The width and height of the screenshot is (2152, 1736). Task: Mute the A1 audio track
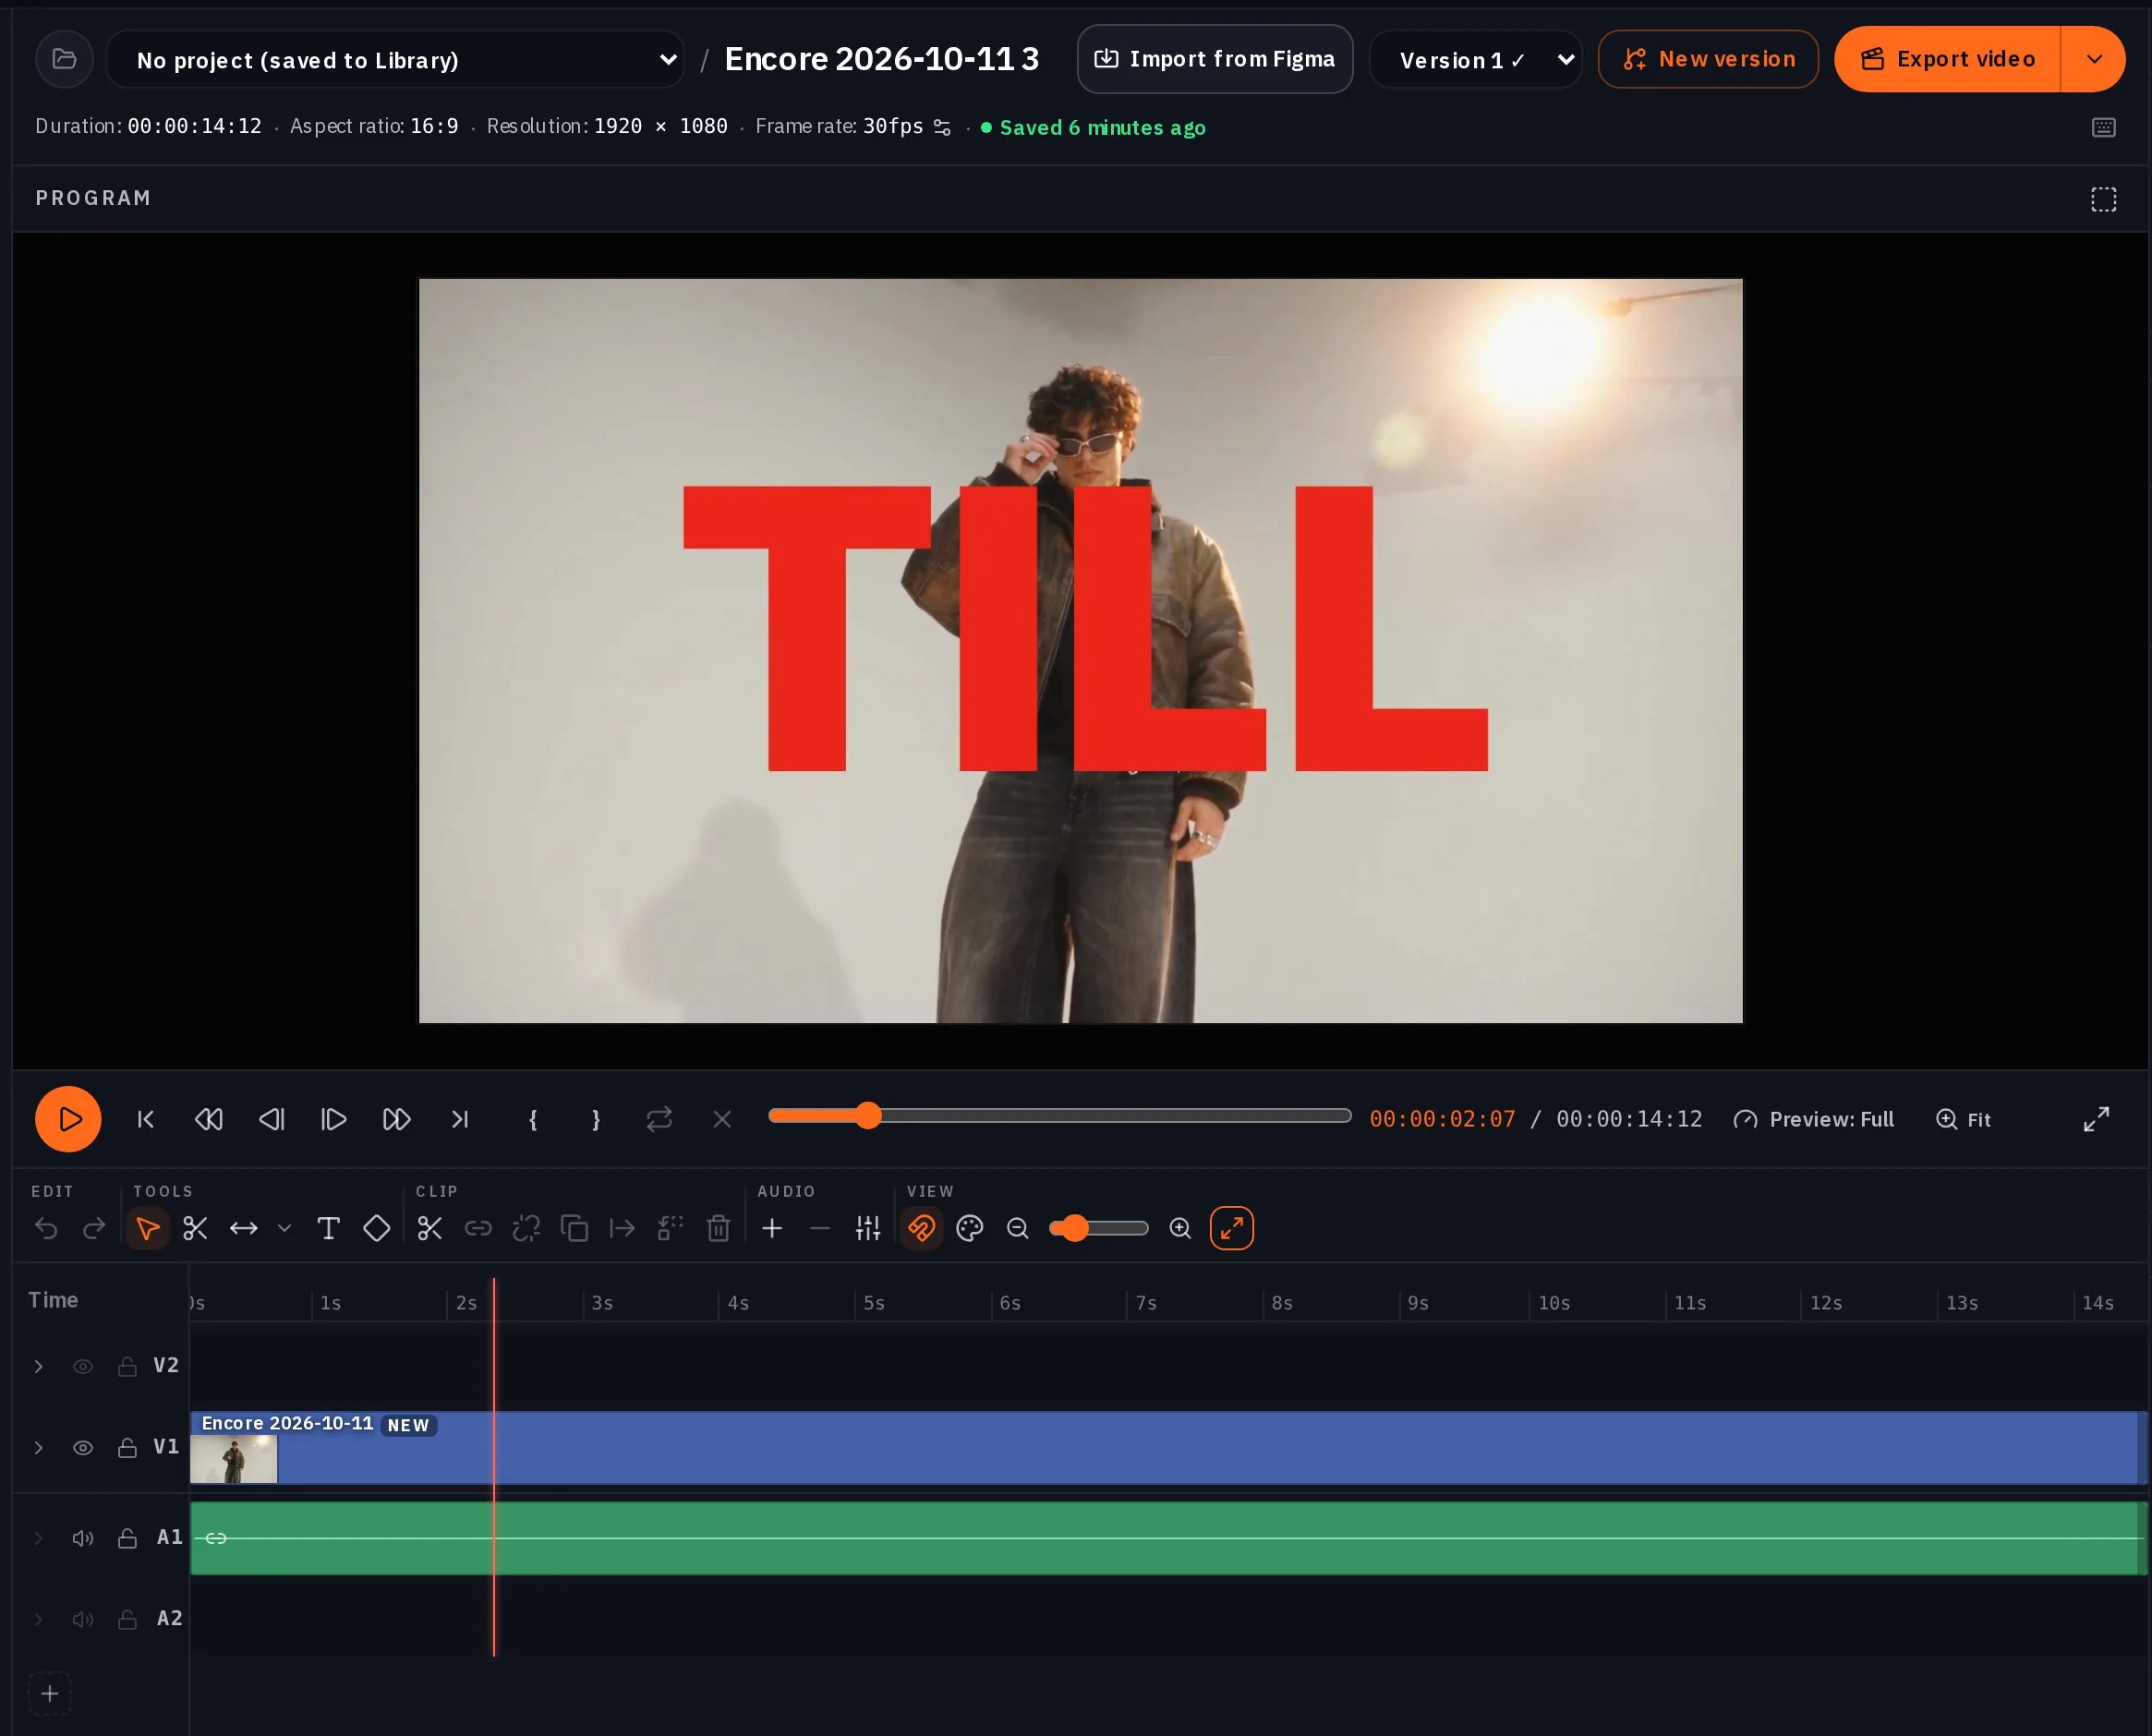point(83,1538)
